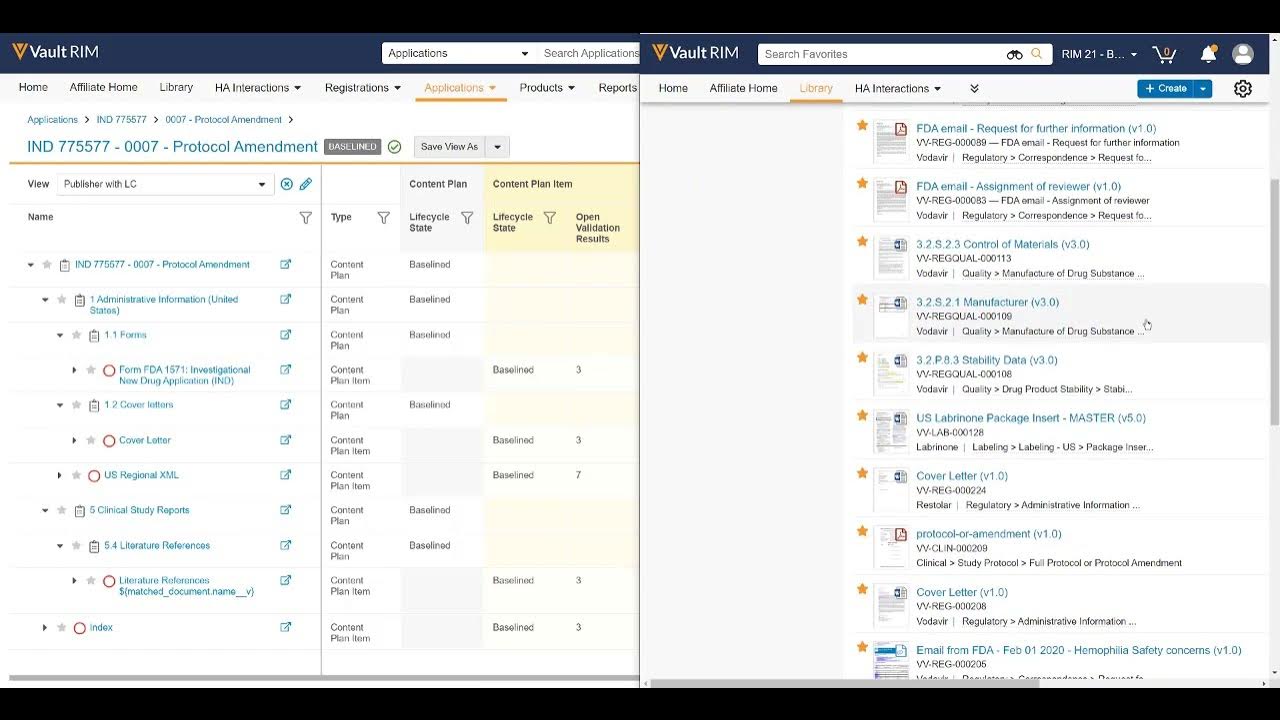This screenshot has height=720, width=1280.
Task: Click red circle icon on Form FDA 1571 row
Action: click(109, 370)
